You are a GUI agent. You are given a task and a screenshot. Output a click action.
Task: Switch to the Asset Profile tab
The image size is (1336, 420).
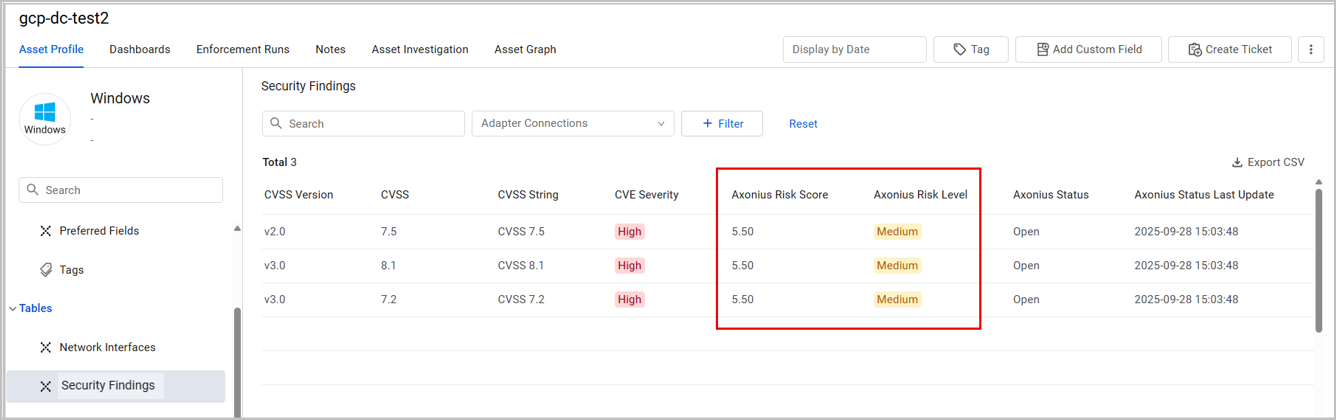51,49
